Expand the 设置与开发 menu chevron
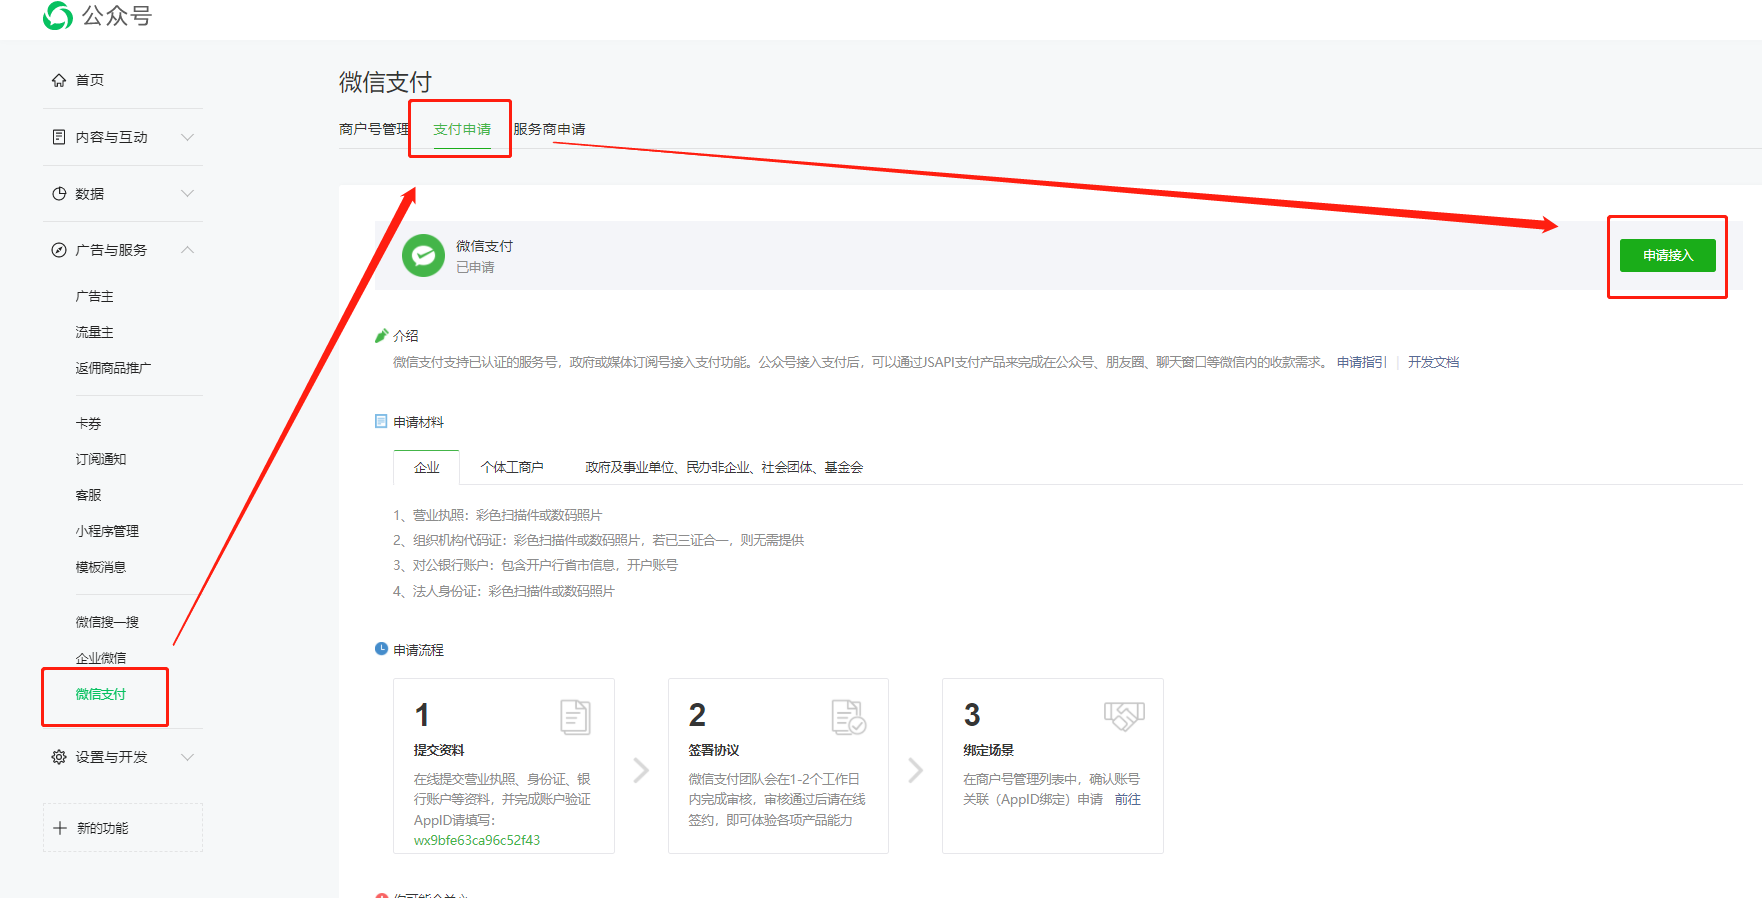 click(x=187, y=757)
